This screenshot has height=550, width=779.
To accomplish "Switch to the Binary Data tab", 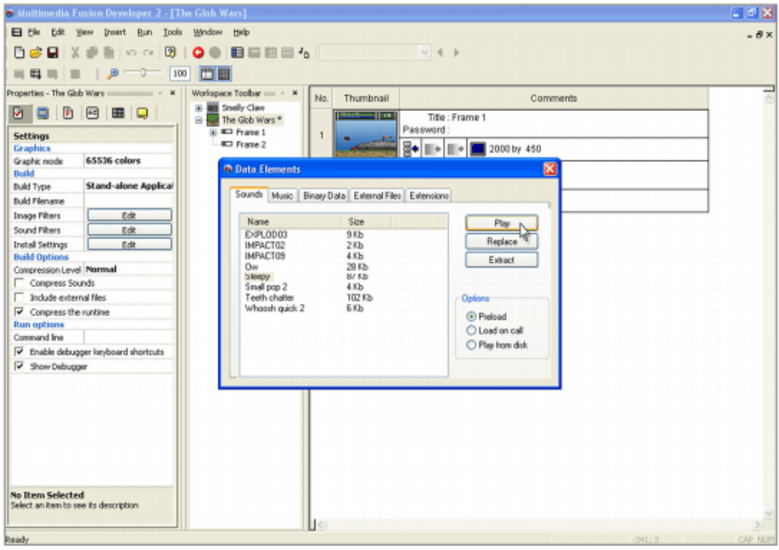I will pyautogui.click(x=324, y=196).
